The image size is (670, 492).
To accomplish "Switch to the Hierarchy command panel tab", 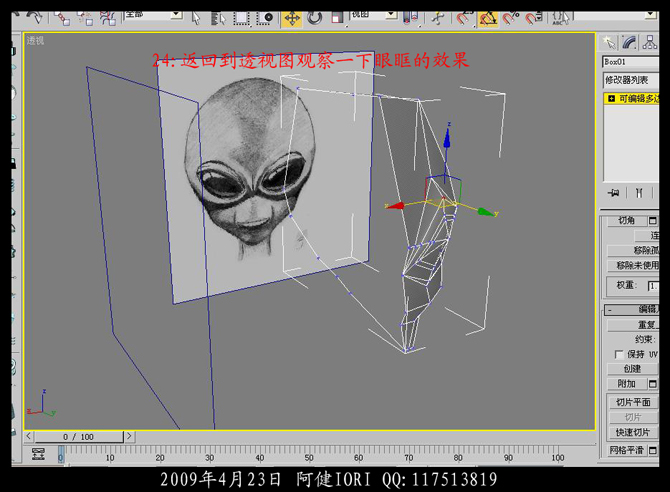I will coord(649,42).
